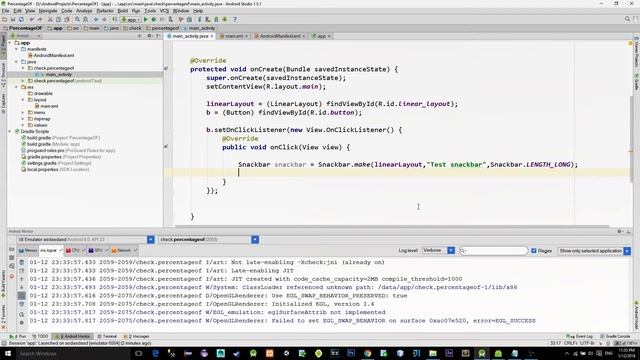Collapse the Gradle Scripts node
640x360 pixels.
[10, 131]
